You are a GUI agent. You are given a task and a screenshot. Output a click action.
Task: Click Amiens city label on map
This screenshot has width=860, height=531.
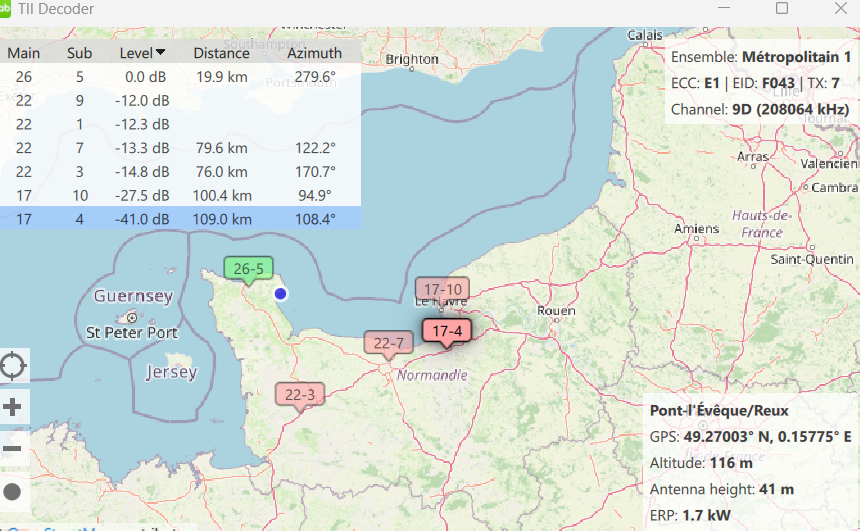point(697,229)
